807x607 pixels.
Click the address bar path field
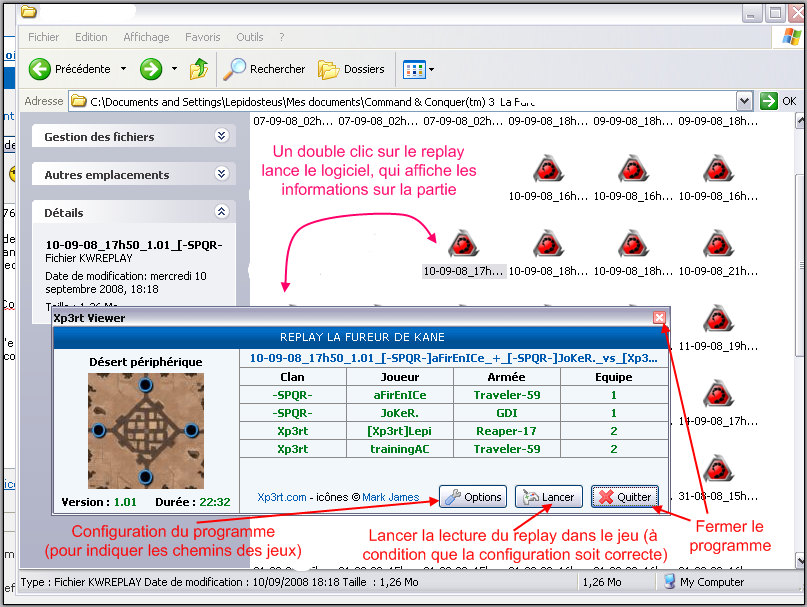tap(402, 101)
